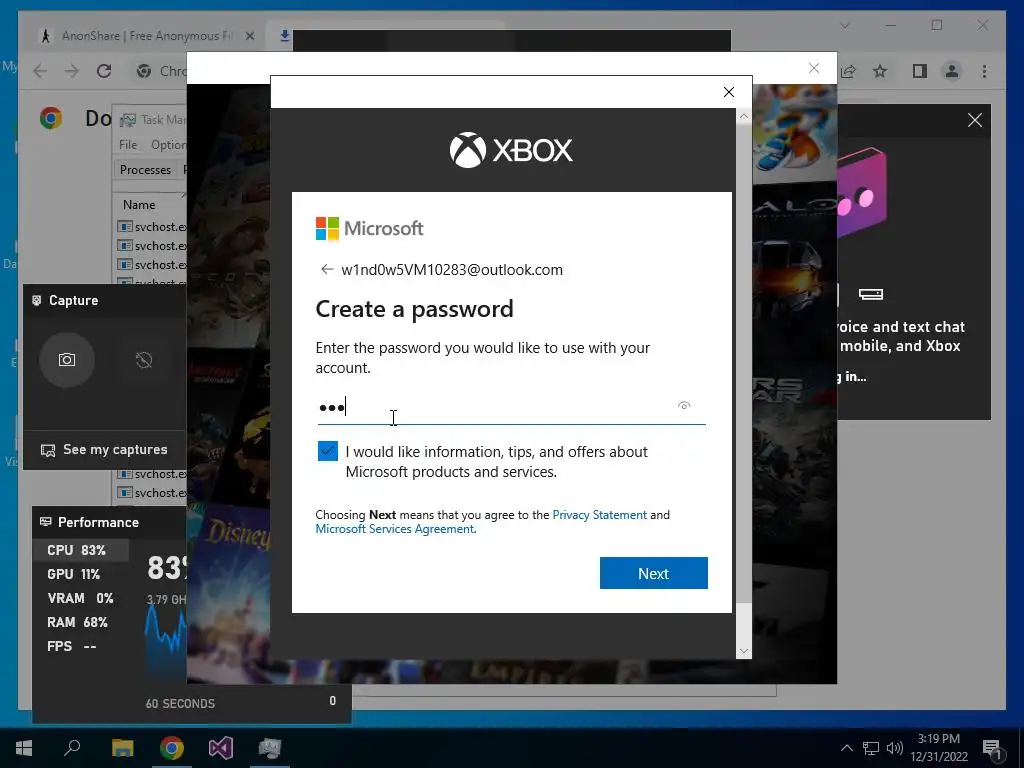Focus the password input field

511,408
